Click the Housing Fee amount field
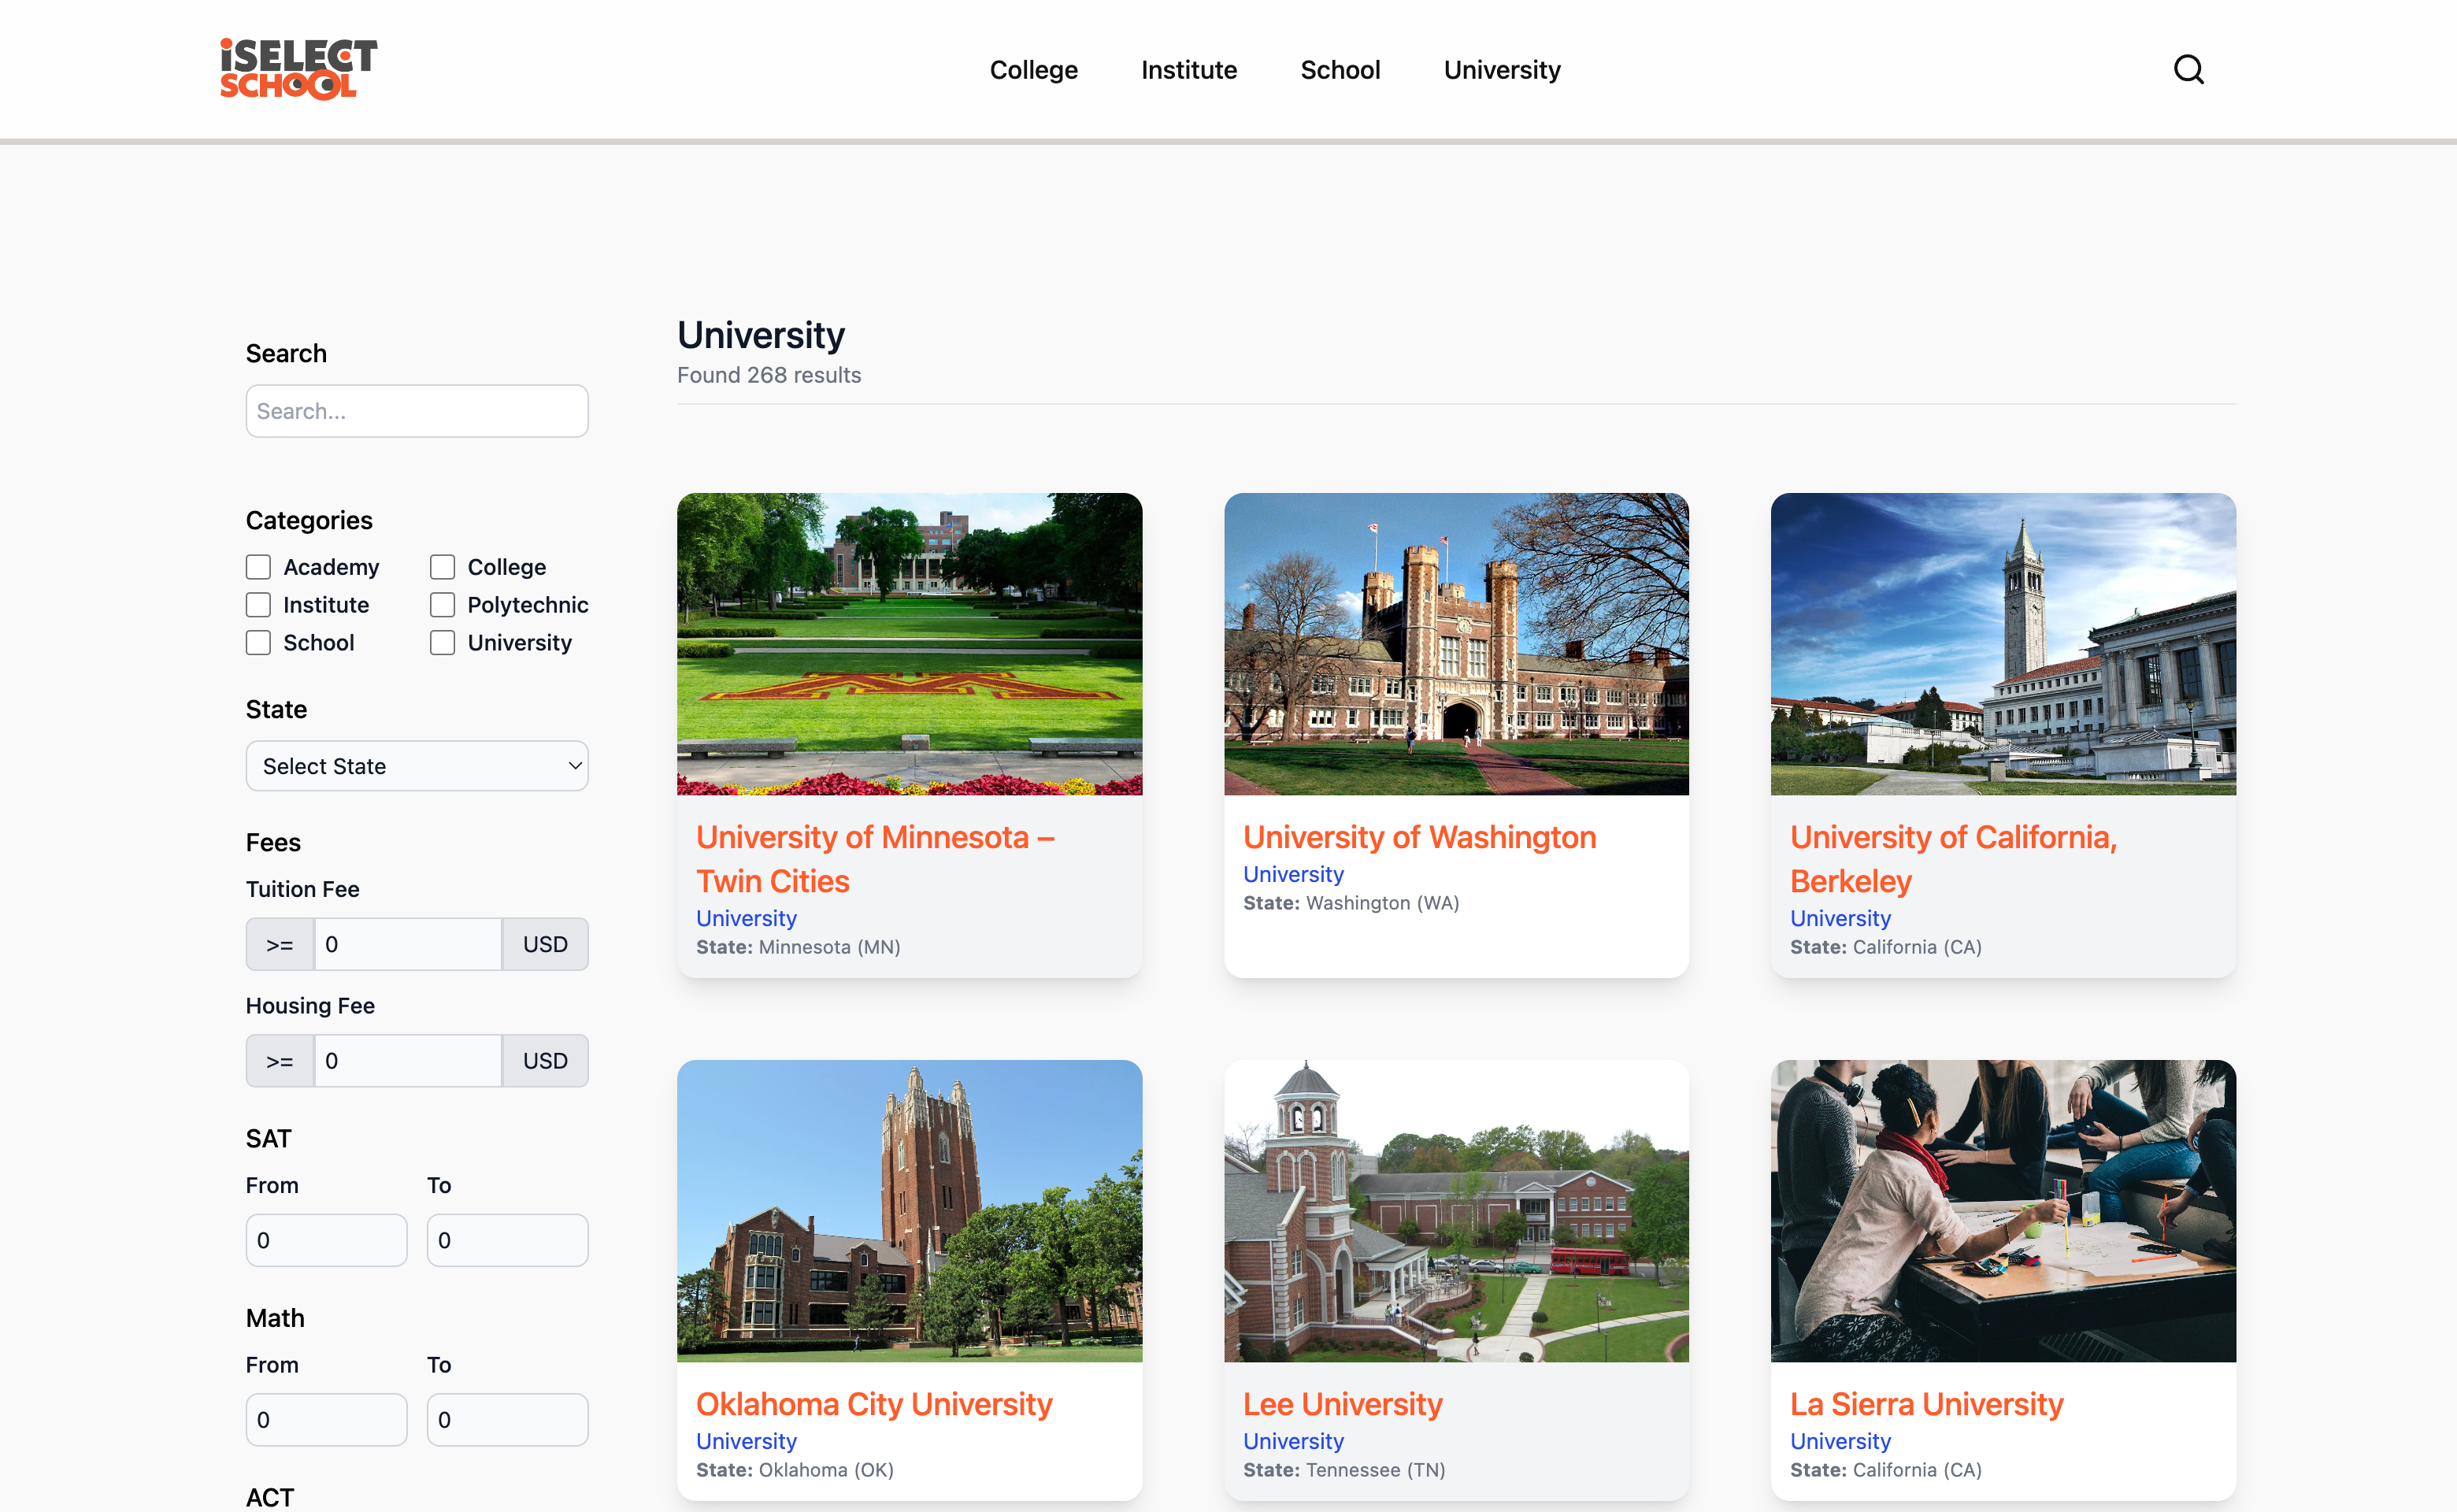 click(408, 1061)
